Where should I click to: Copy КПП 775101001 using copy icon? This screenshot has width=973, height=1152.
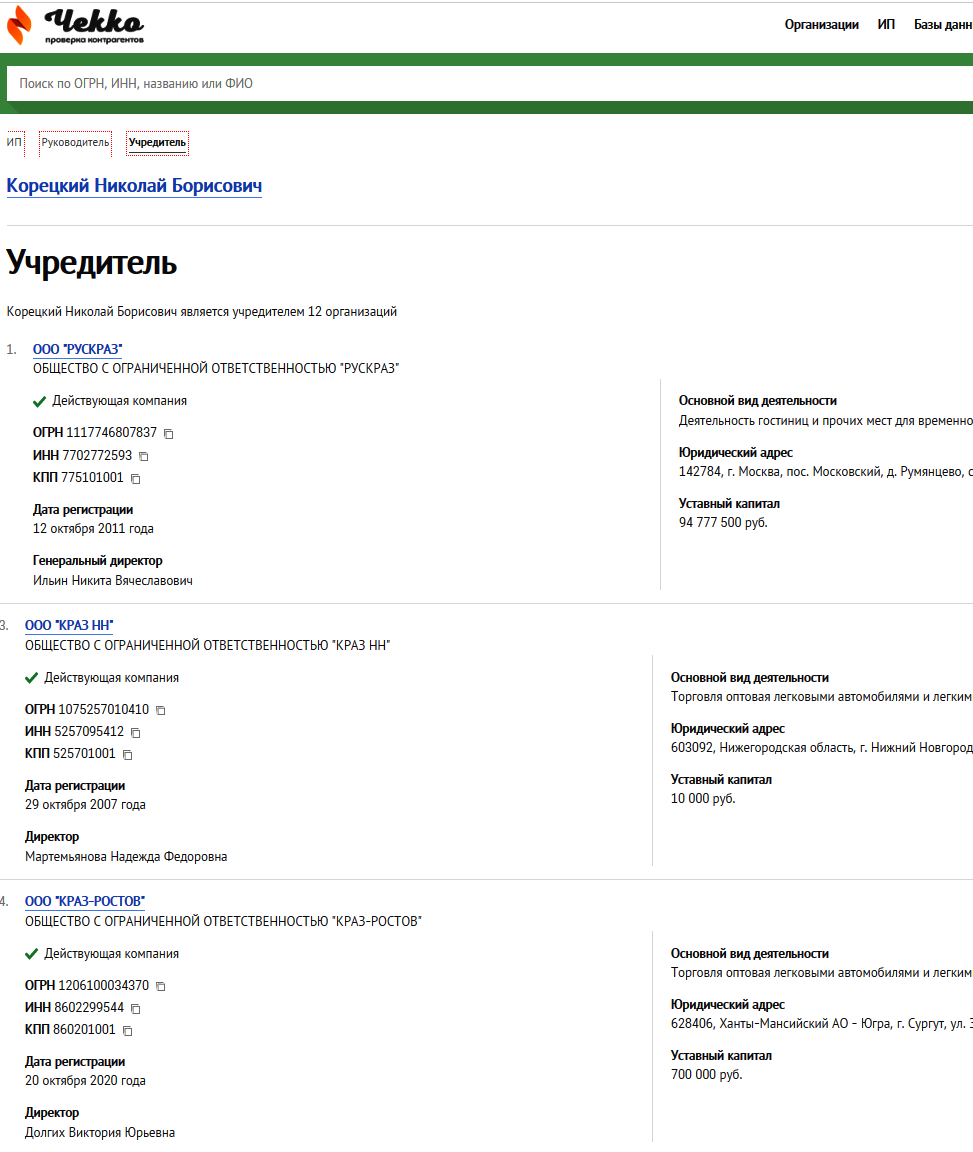pos(136,479)
